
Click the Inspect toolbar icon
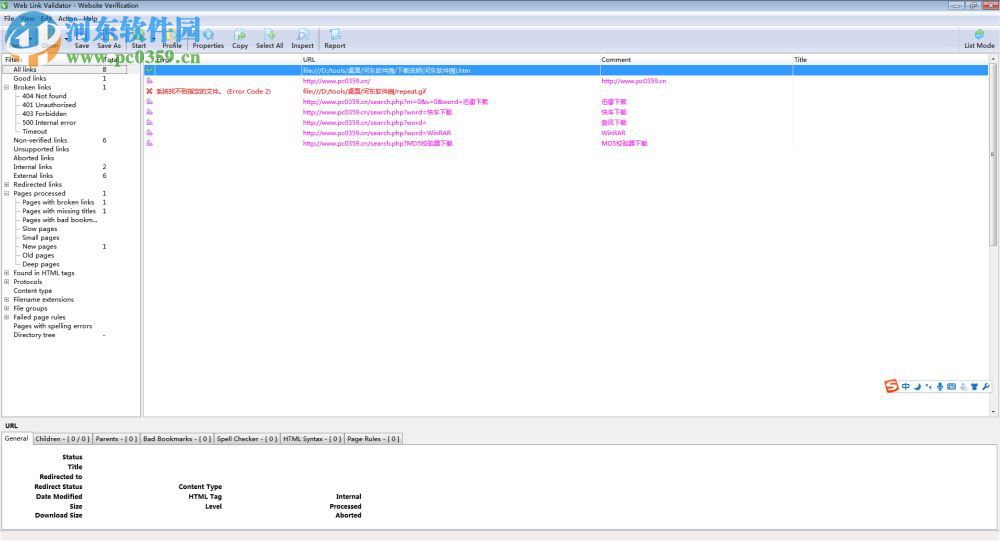(302, 38)
